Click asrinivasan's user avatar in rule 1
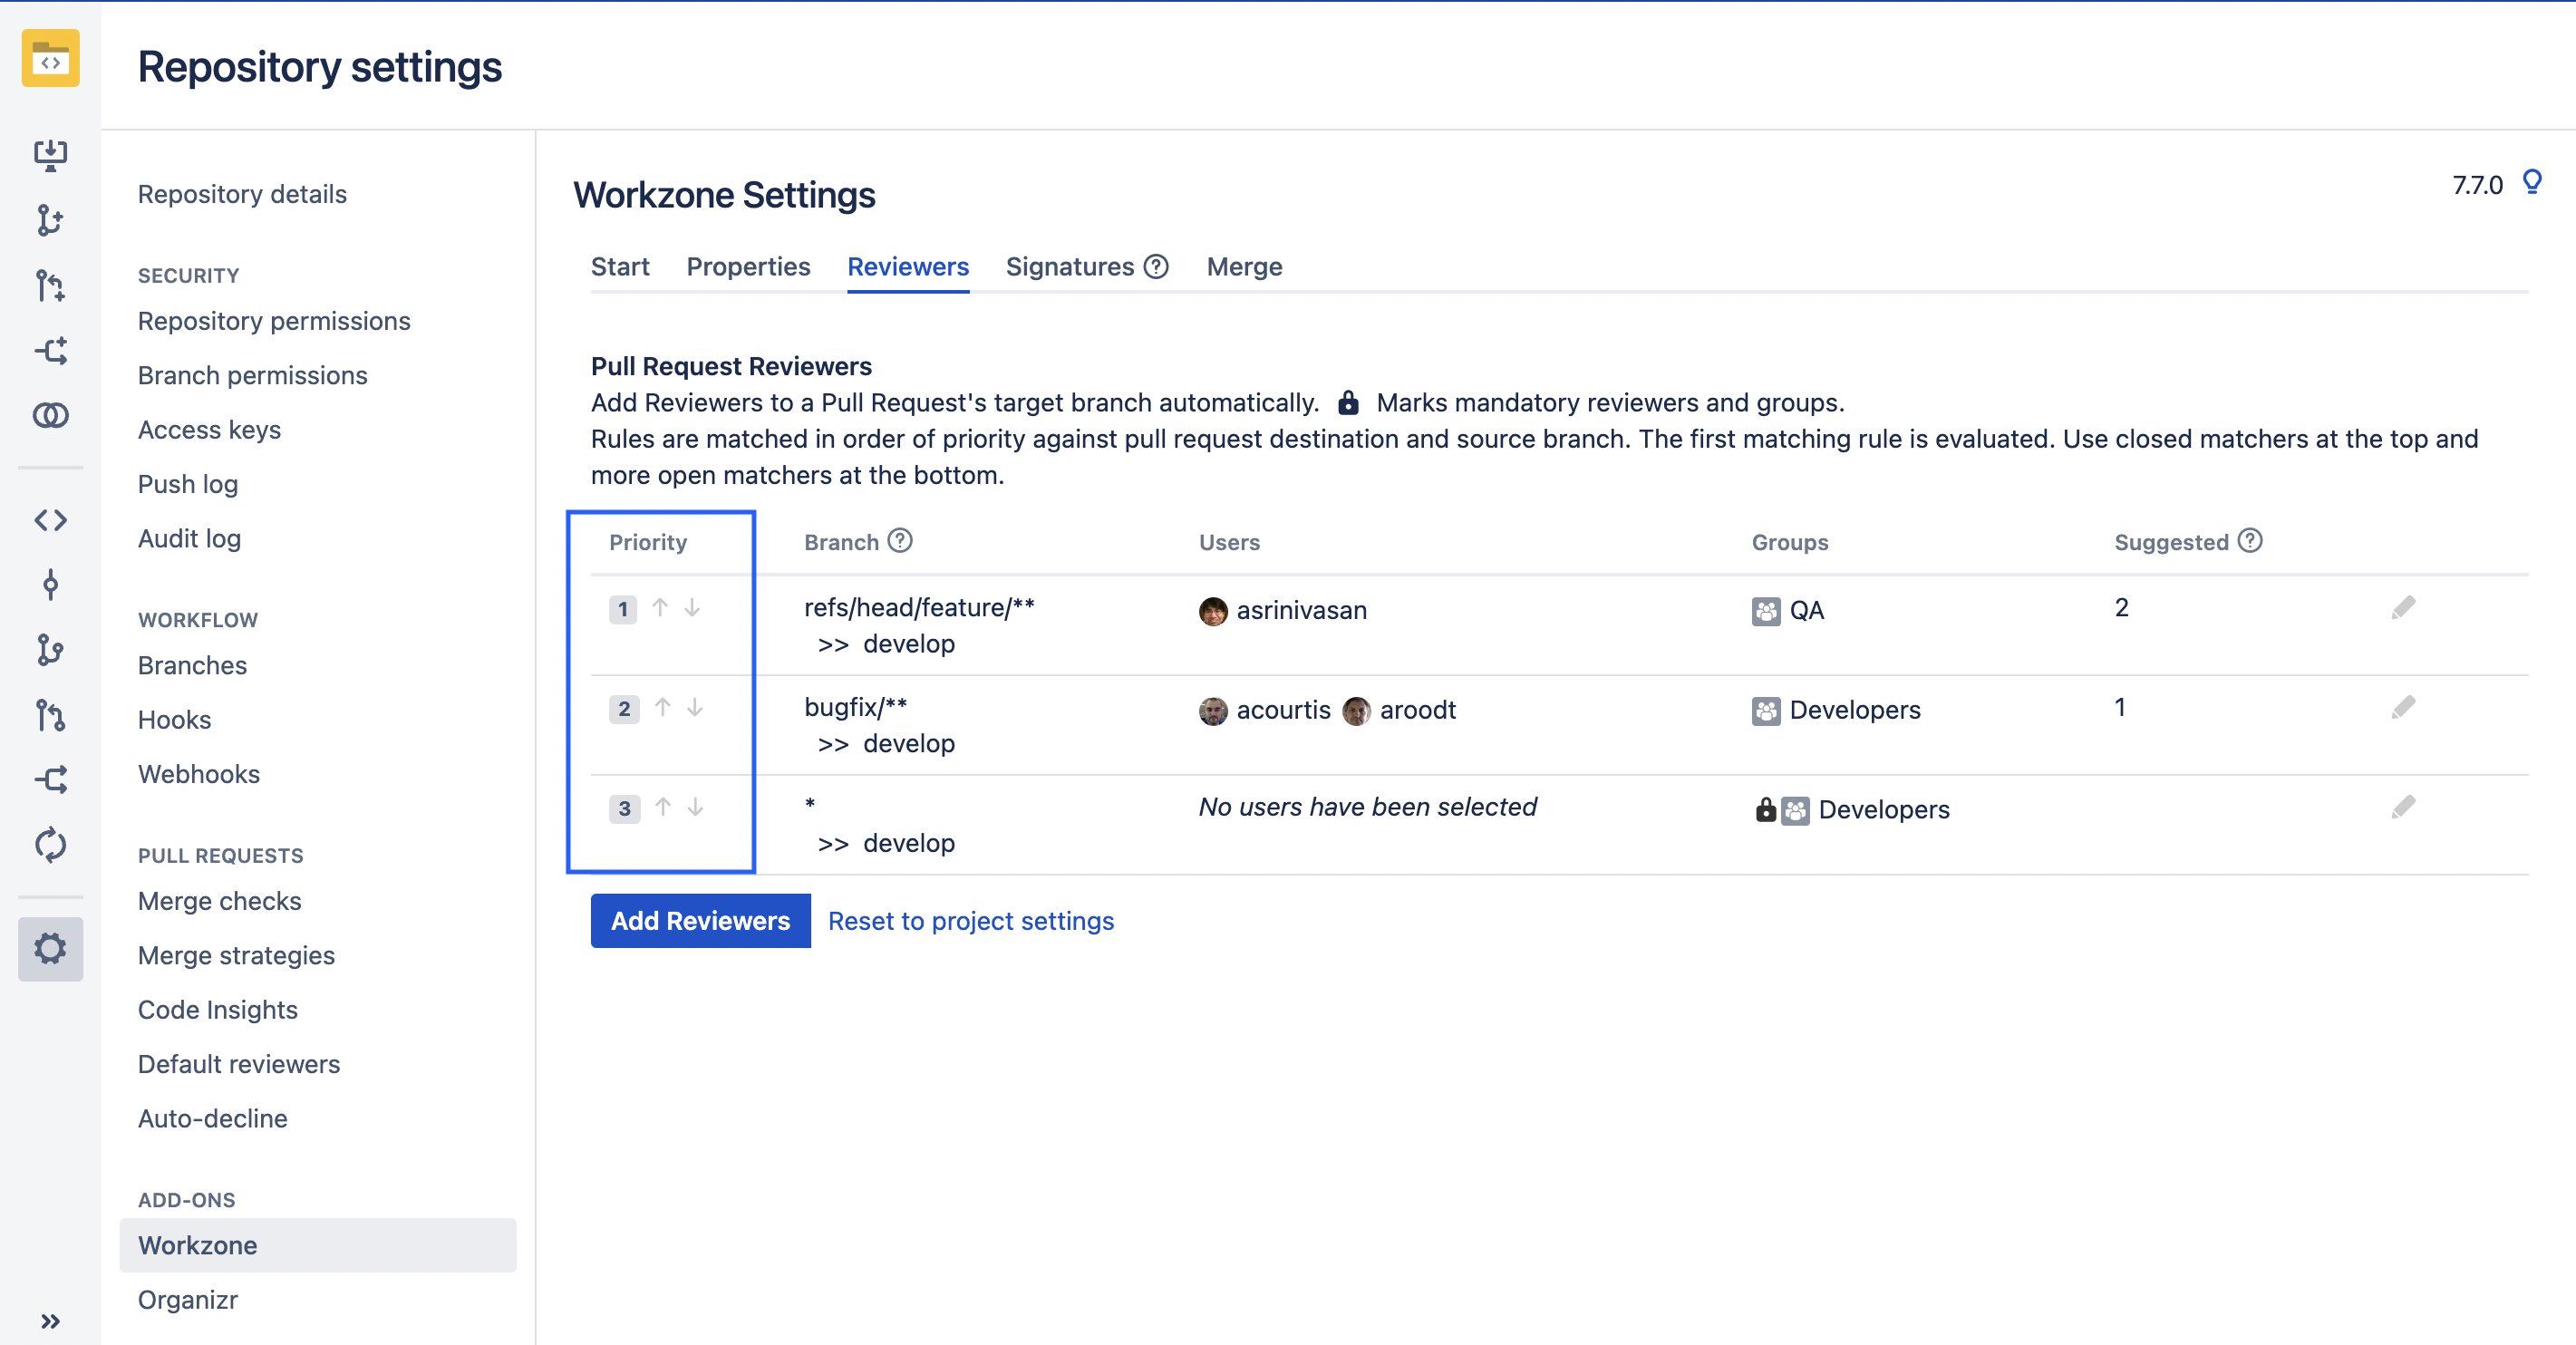 coord(1212,610)
